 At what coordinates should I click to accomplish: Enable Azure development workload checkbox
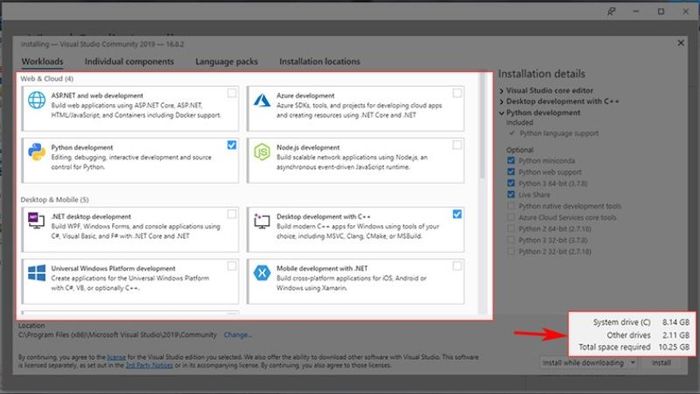pyautogui.click(x=457, y=93)
